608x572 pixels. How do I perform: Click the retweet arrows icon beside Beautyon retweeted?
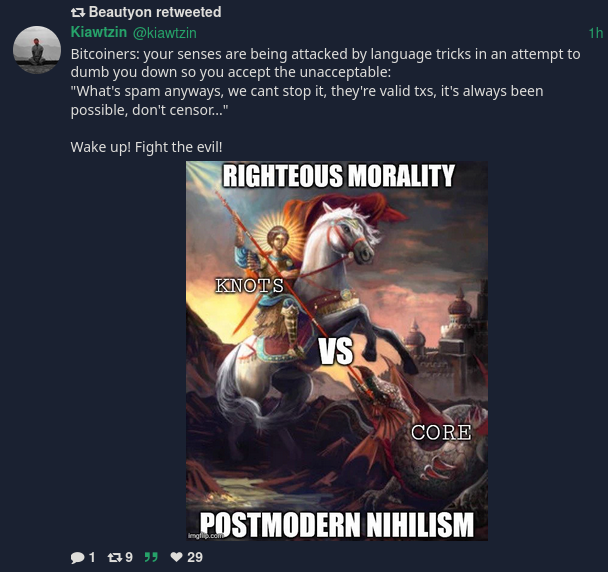pos(78,13)
